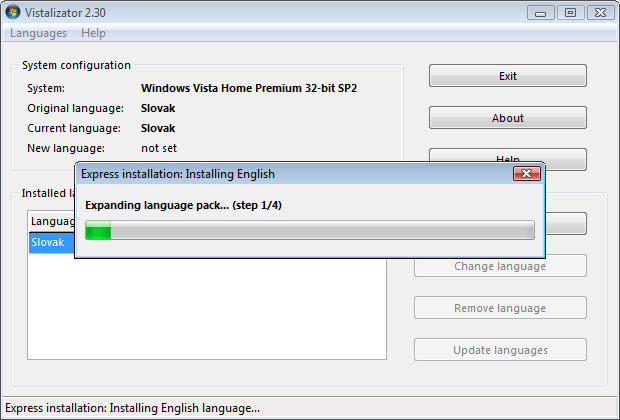Screen dimensions: 620x420
Task: Click empty area of installed languages list
Action: tap(200, 310)
